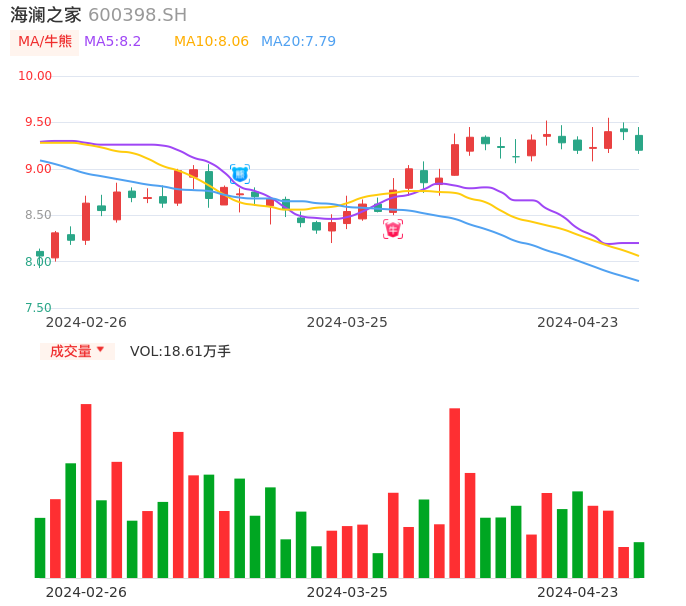Click the 8.50 price axis label

coord(38,215)
